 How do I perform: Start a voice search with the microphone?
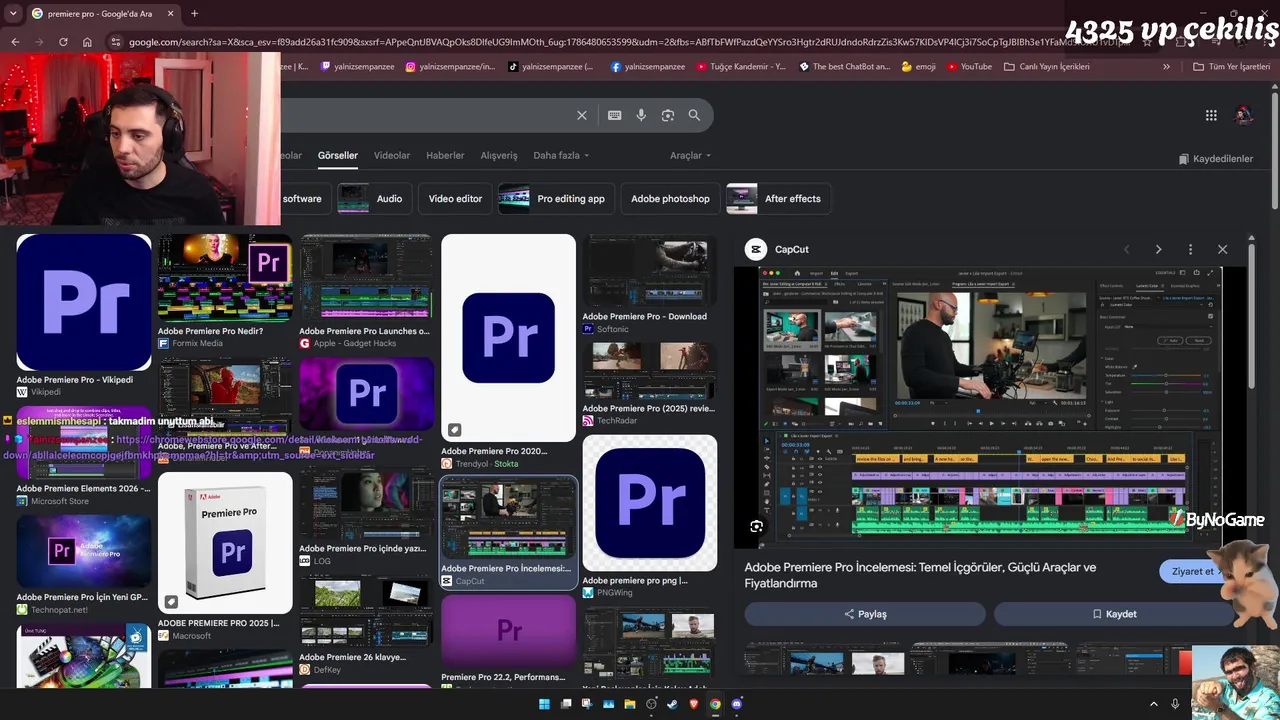click(641, 115)
